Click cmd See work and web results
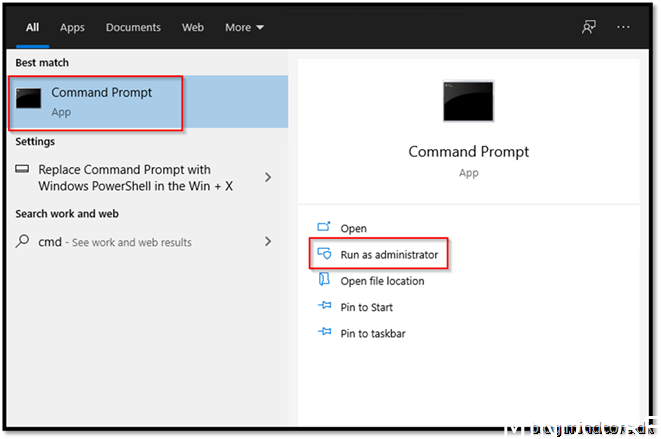This screenshot has width=661, height=439. (115, 242)
